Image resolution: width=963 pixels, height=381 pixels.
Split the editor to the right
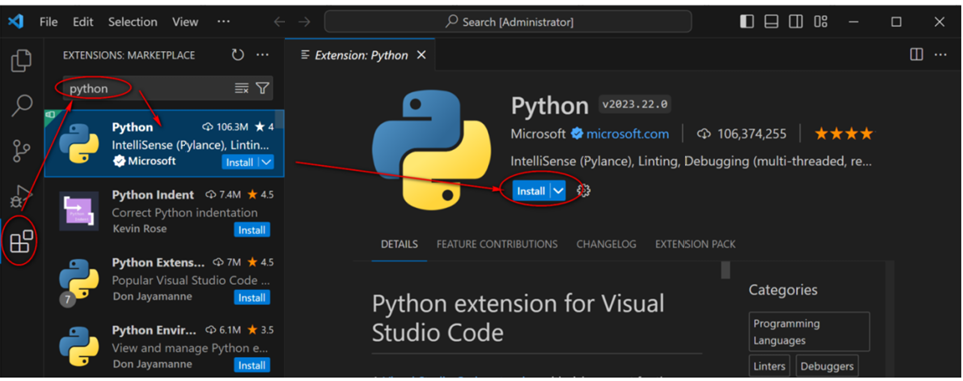tap(916, 55)
